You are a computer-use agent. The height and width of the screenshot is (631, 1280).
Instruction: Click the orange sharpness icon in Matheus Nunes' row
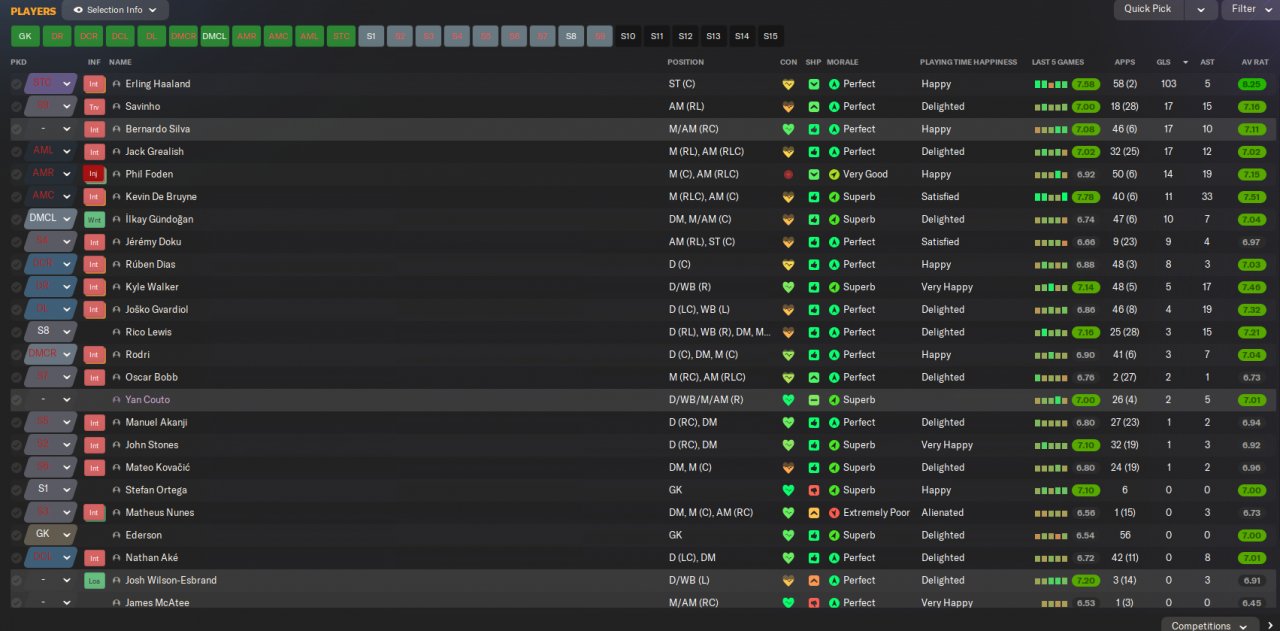[x=814, y=513]
